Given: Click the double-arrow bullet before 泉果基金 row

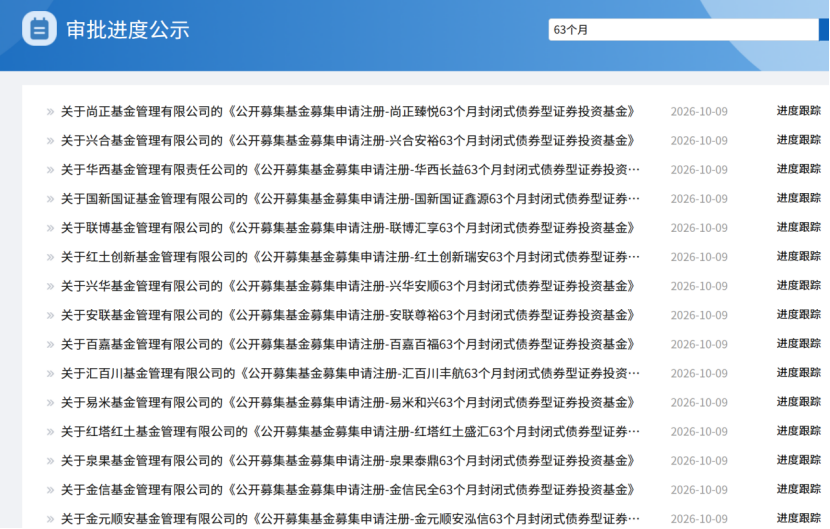Looking at the screenshot, I should [x=50, y=461].
